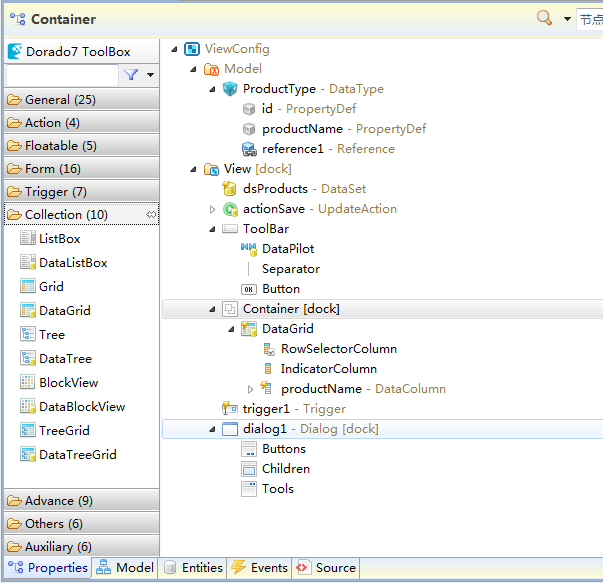Viewport: 603px width, 583px height.
Task: Collapse the dialog1 Dialog tree node
Action: [x=212, y=429]
